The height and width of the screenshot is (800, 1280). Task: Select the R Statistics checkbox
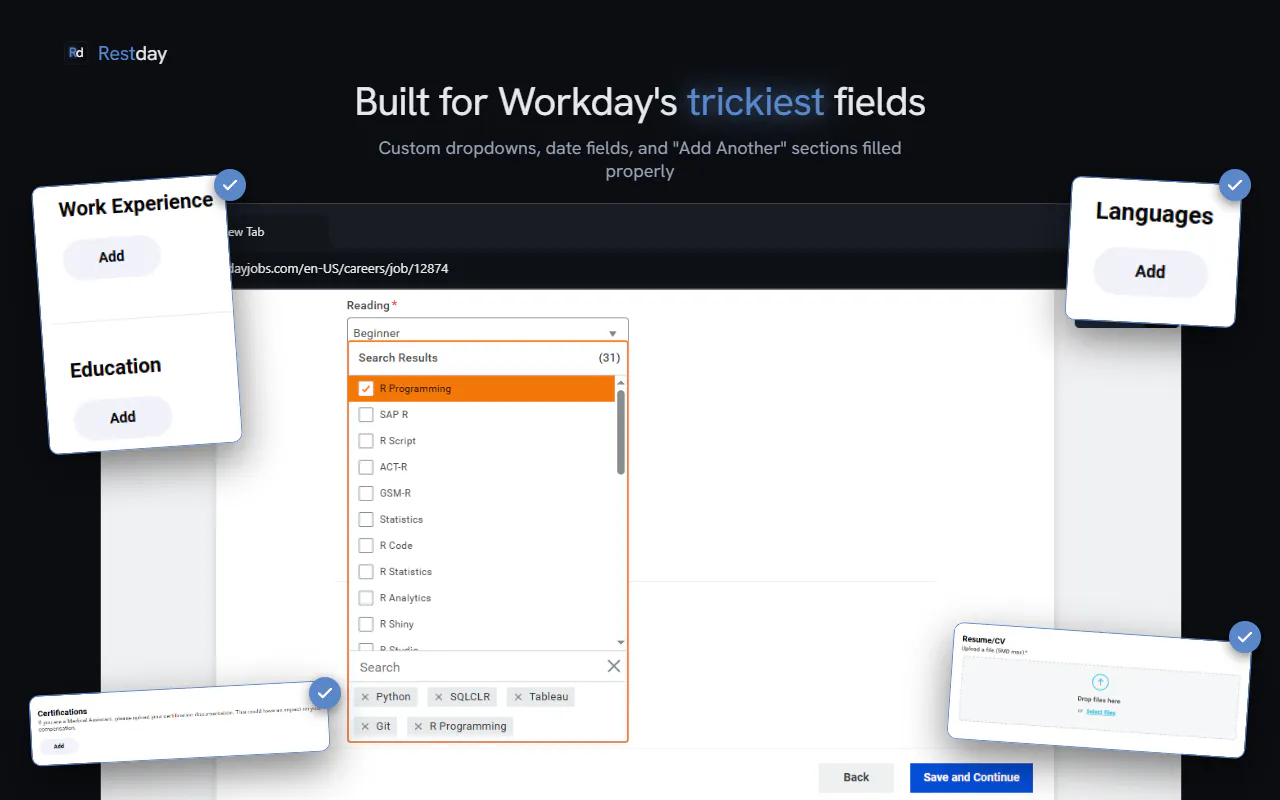[366, 572]
